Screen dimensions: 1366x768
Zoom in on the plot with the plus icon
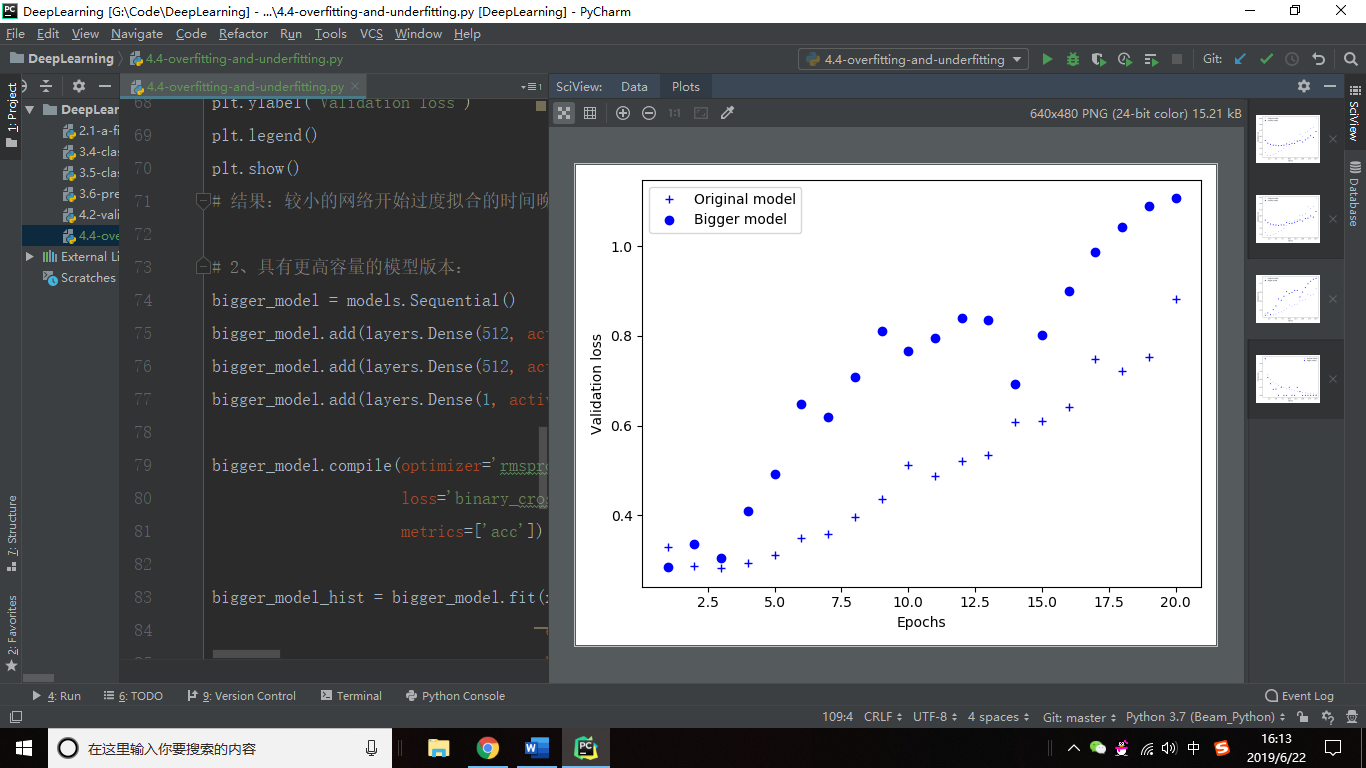tap(622, 113)
